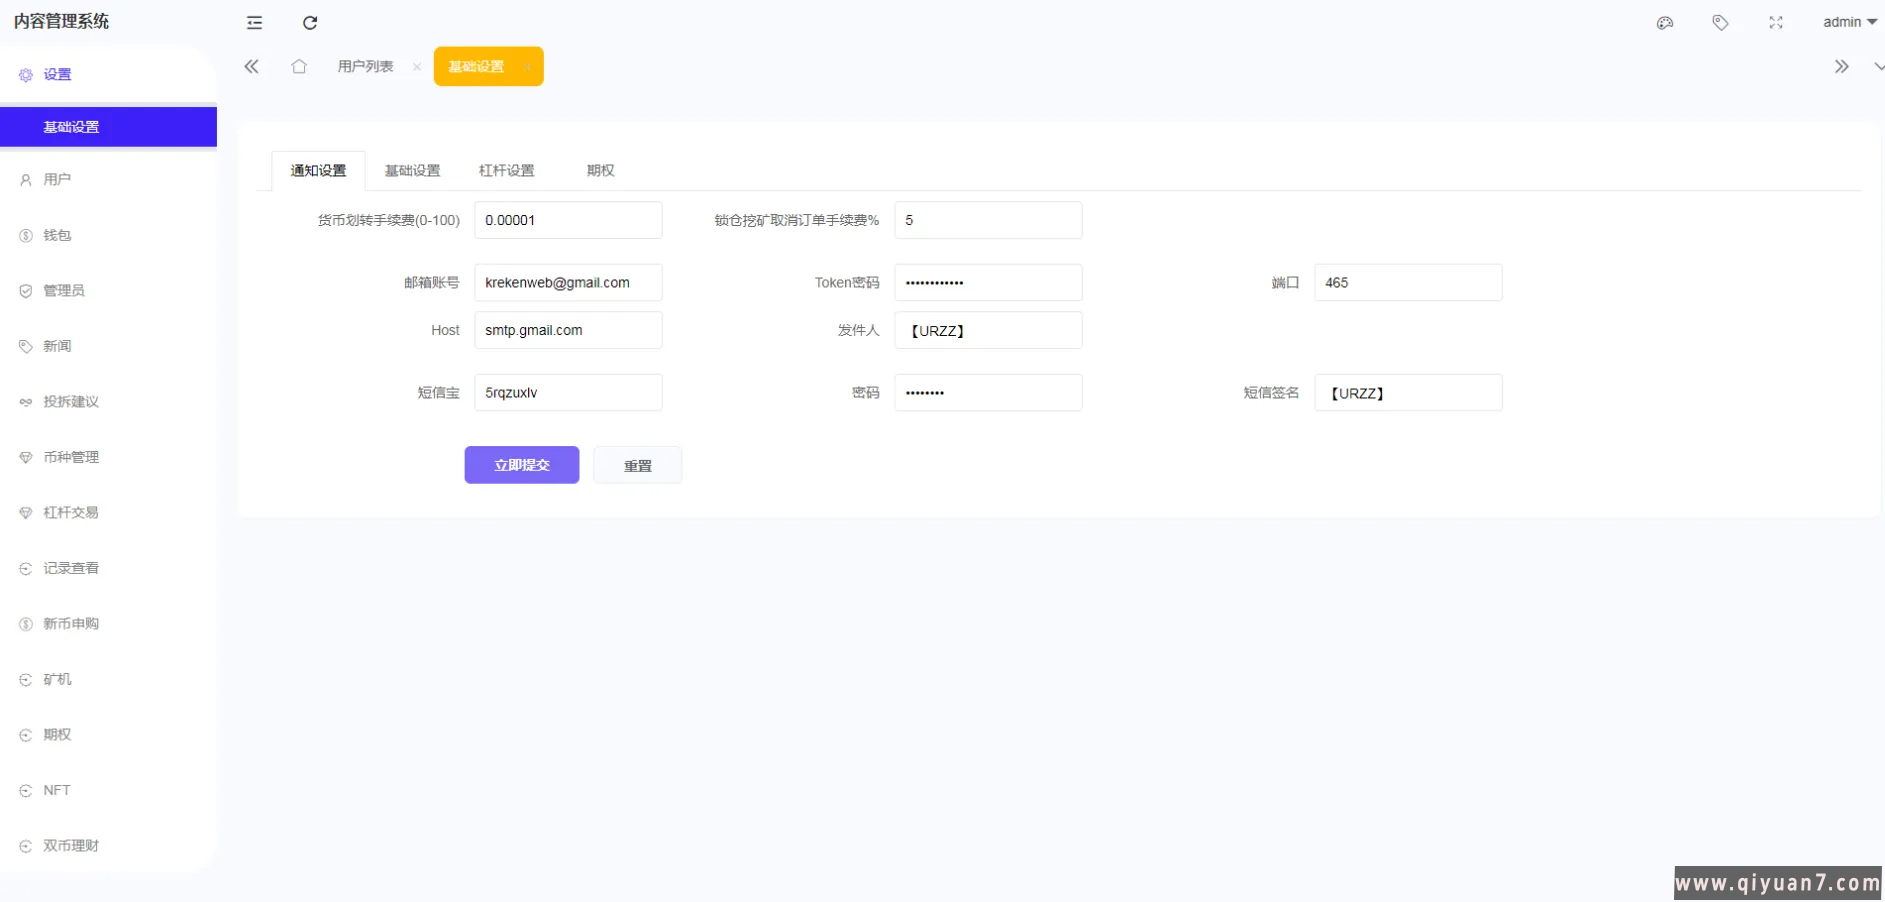The width and height of the screenshot is (1885, 902).
Task: Toggle fullscreen mode icon
Action: click(1776, 23)
